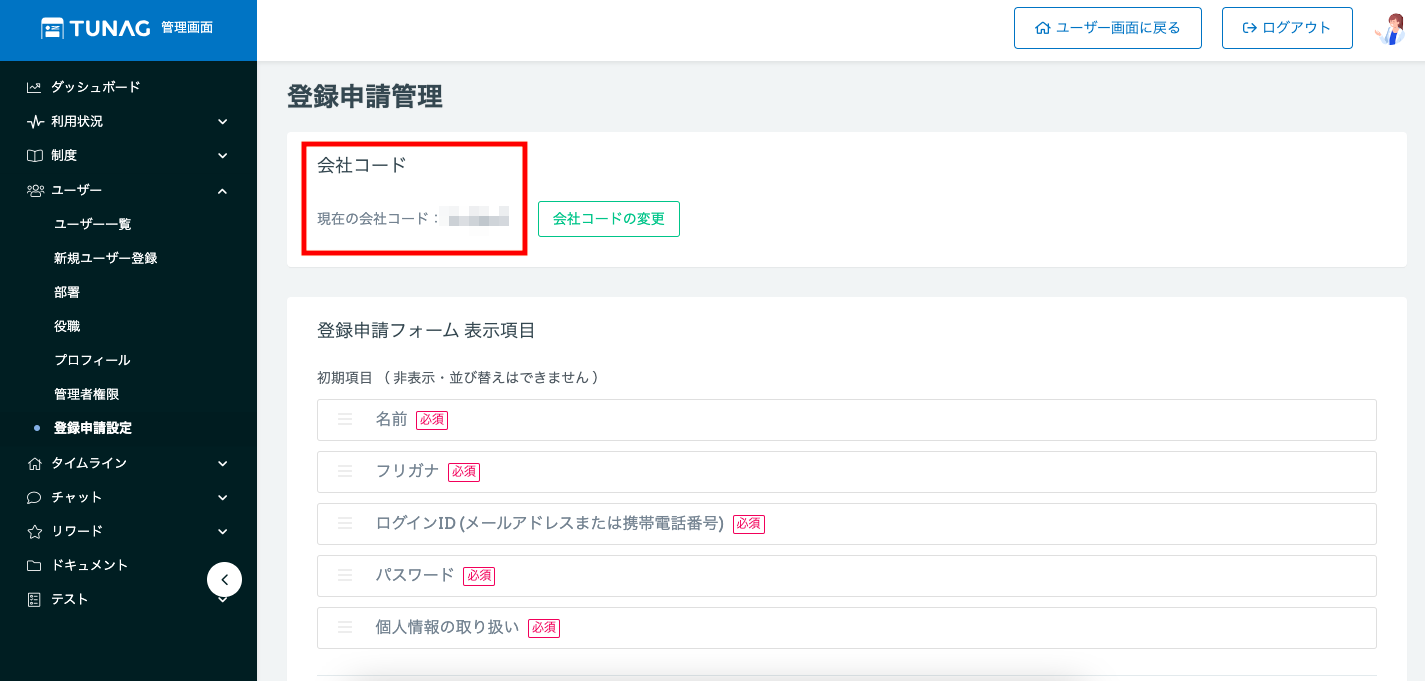This screenshot has height=681, width=1425.
Task: Click the 必須 badge beside パスワード
Action: pyautogui.click(x=479, y=576)
